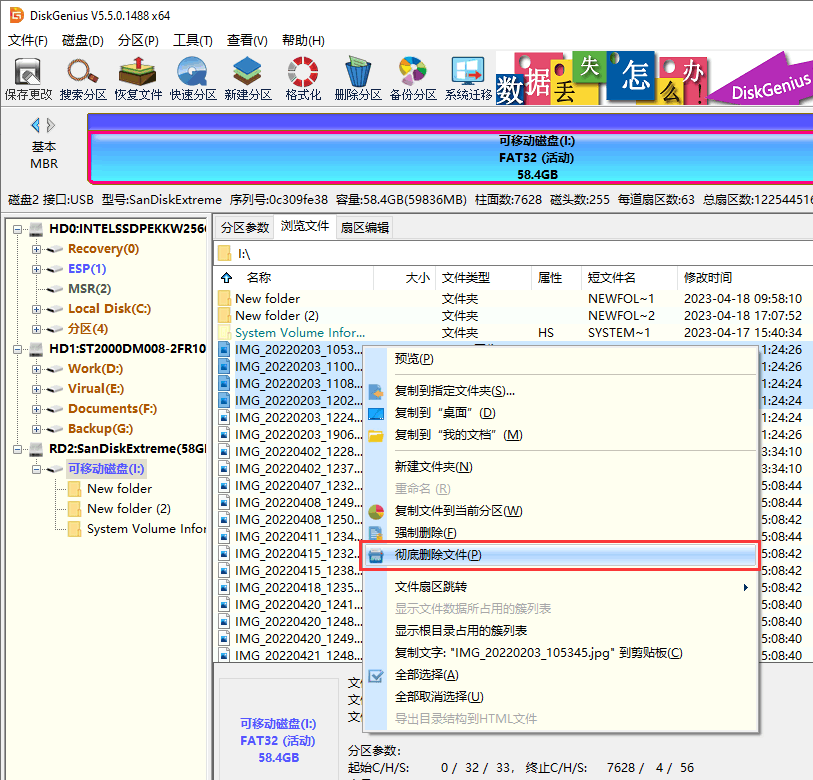Screen dimensions: 813x780
Task: Start the 系统迁移 system migration tool
Action: [x=468, y=78]
